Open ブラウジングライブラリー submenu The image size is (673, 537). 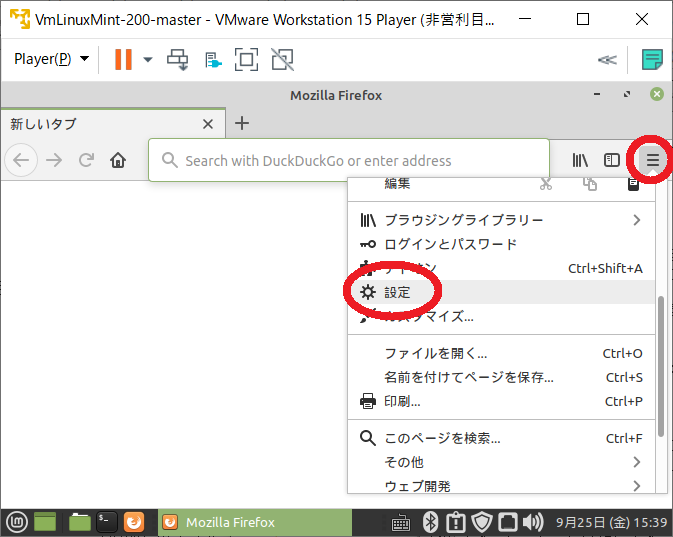click(x=501, y=220)
